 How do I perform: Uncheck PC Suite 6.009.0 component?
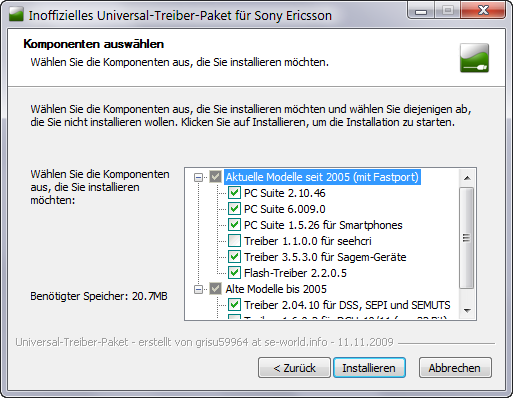tap(234, 209)
